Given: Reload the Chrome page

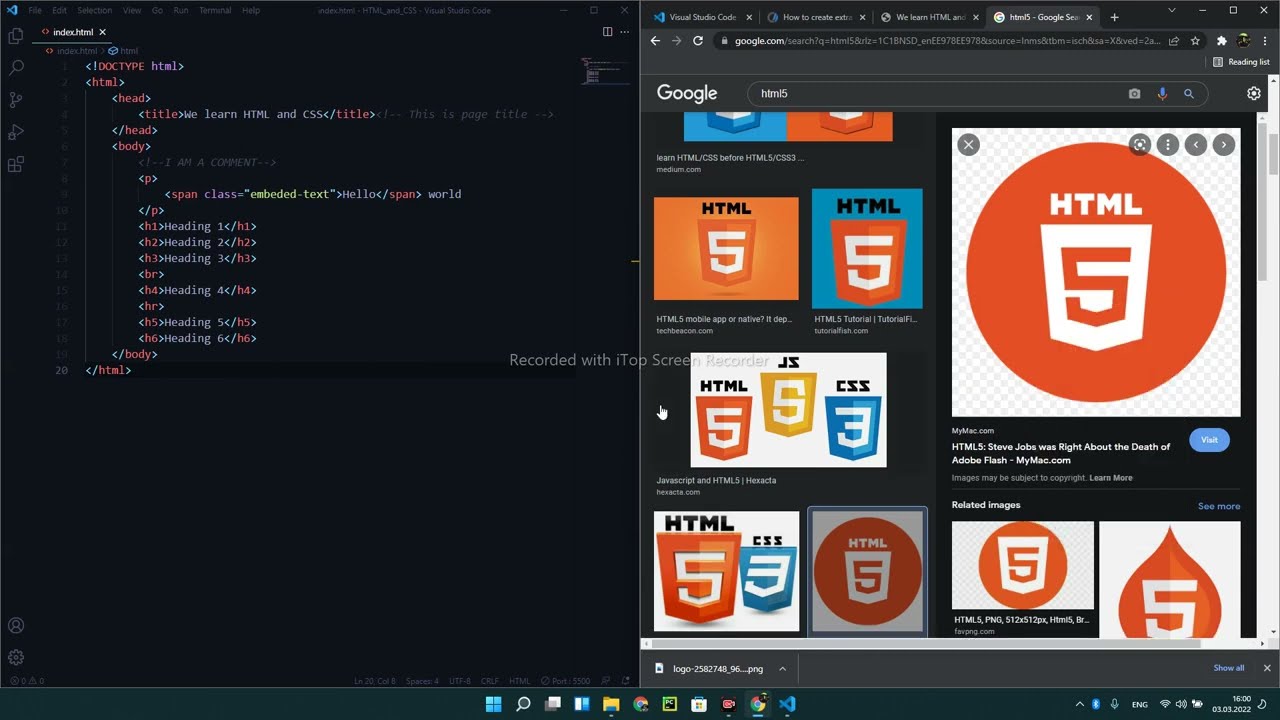Looking at the screenshot, I should 698,41.
